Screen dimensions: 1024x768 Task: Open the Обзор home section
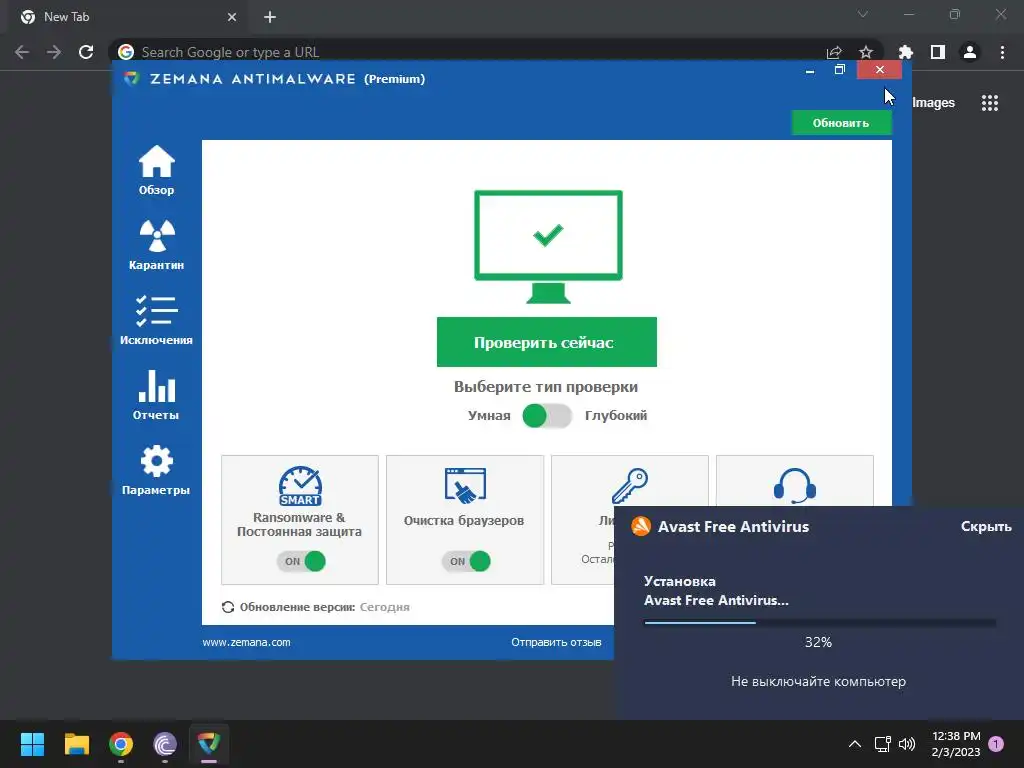click(x=156, y=170)
